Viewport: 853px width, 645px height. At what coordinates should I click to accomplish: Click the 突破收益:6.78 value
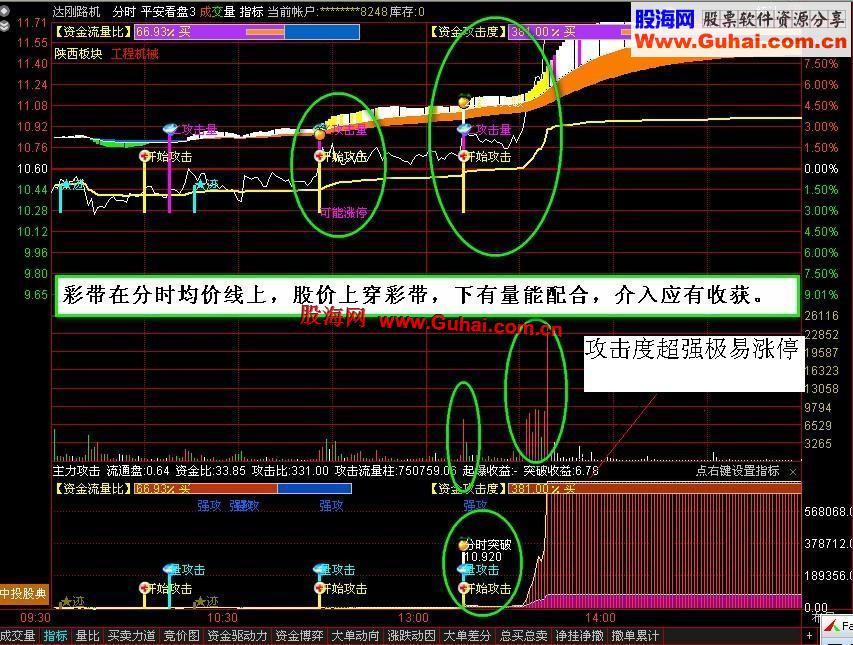(x=561, y=471)
